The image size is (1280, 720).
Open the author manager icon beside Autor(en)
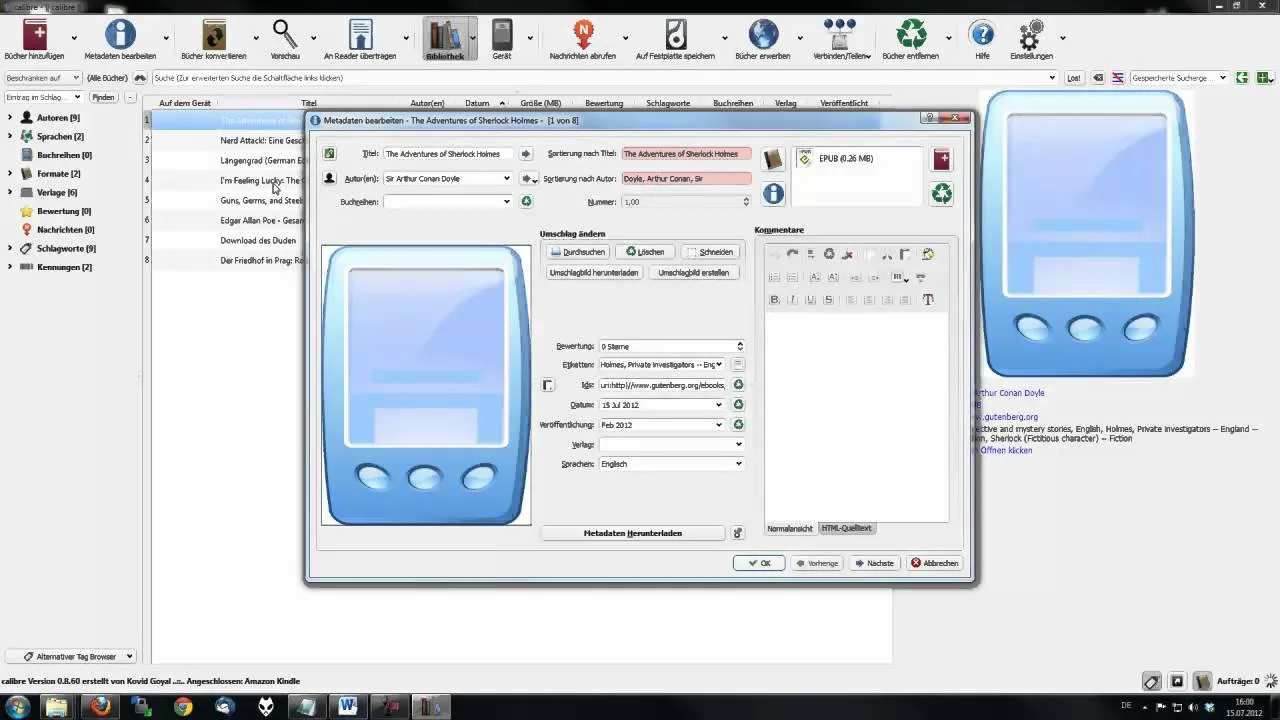pos(329,178)
